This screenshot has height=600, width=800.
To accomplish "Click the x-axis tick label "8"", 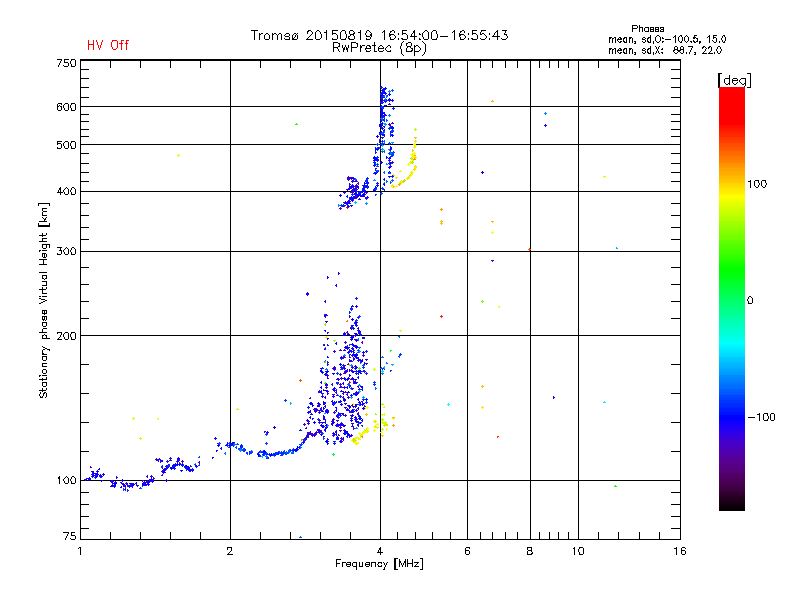I will [530, 551].
